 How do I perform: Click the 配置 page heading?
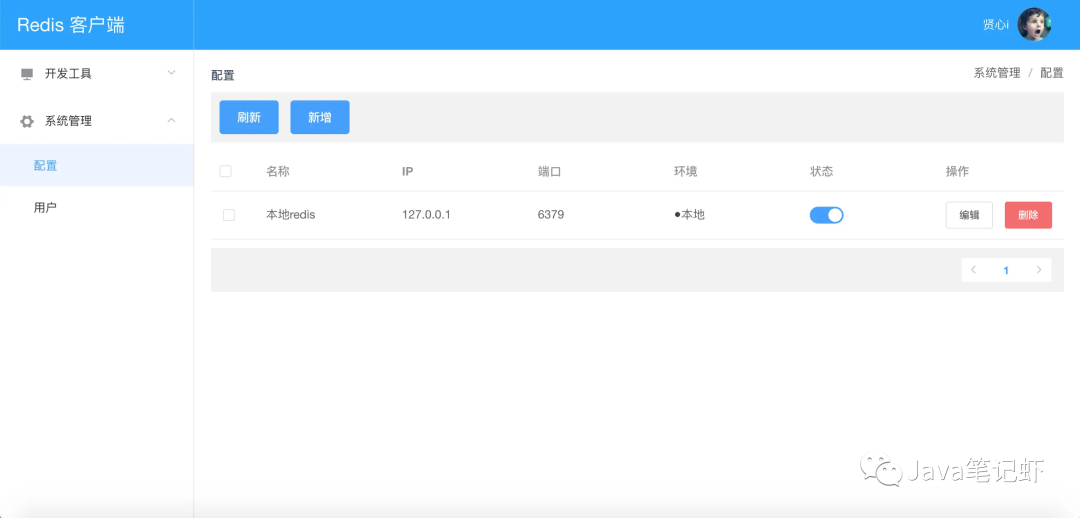click(x=222, y=76)
